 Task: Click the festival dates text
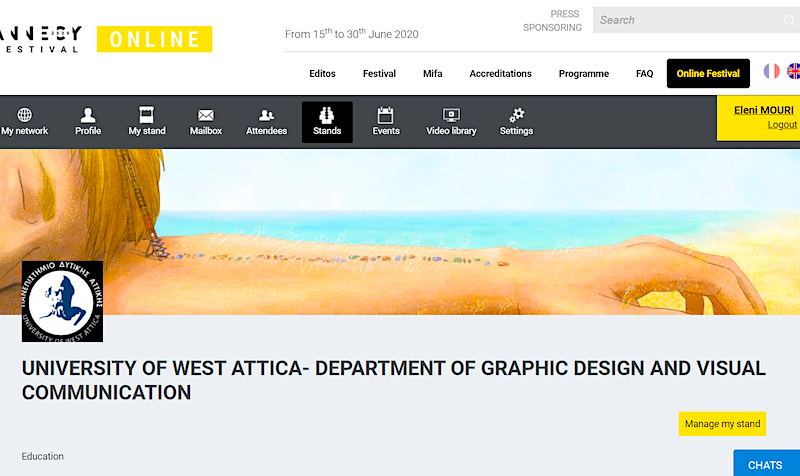click(352, 34)
